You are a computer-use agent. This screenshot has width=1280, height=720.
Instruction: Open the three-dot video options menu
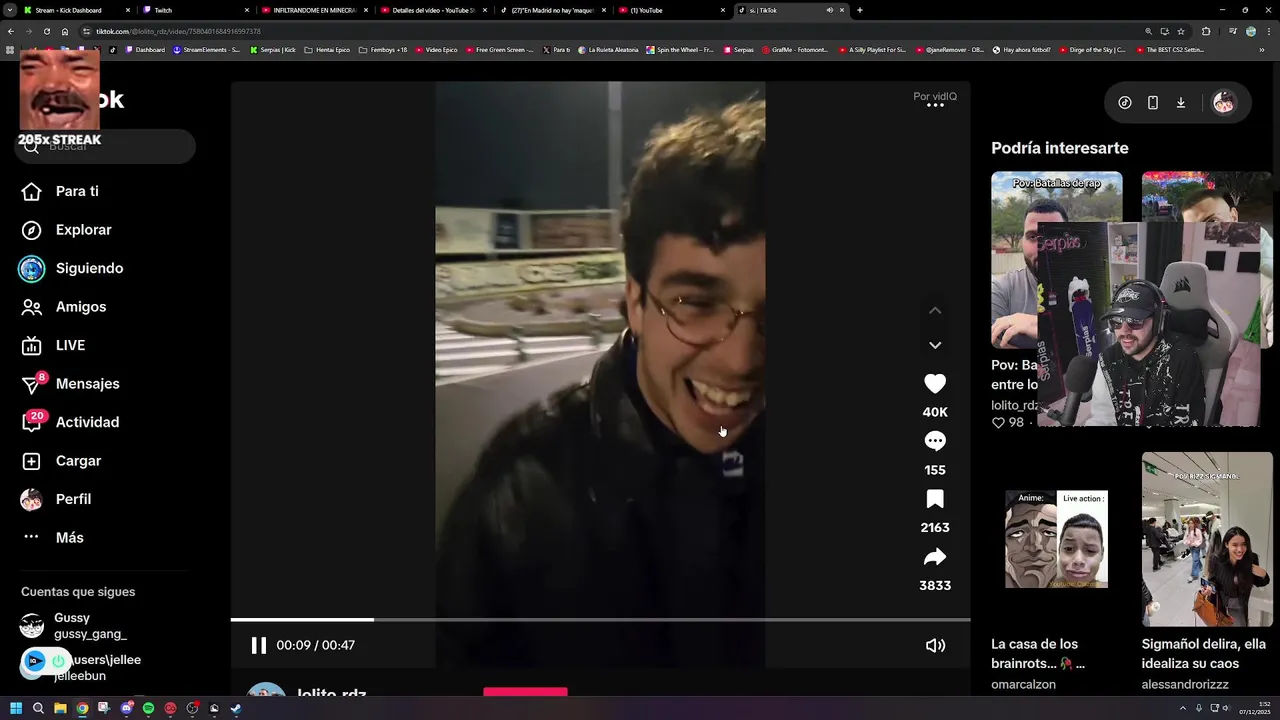coord(935,105)
